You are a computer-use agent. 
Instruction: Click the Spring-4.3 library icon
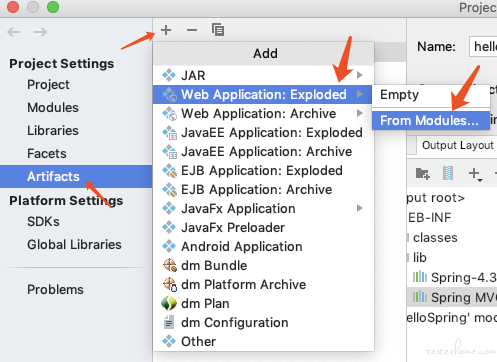(419, 277)
